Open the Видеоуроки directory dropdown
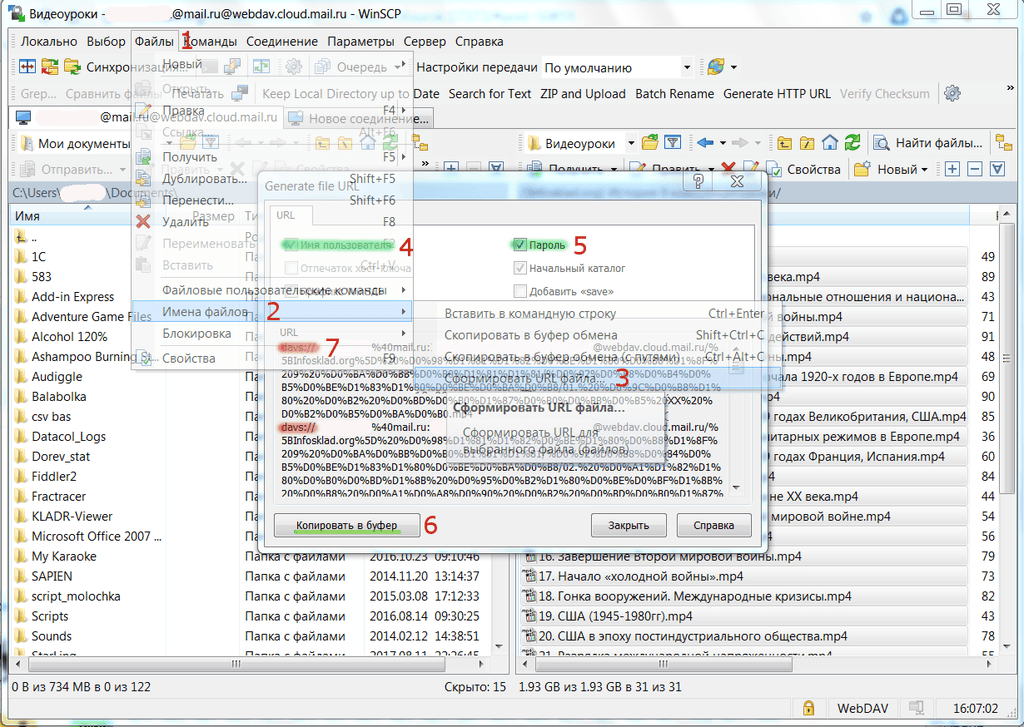Image resolution: width=1024 pixels, height=727 pixels. click(x=631, y=142)
